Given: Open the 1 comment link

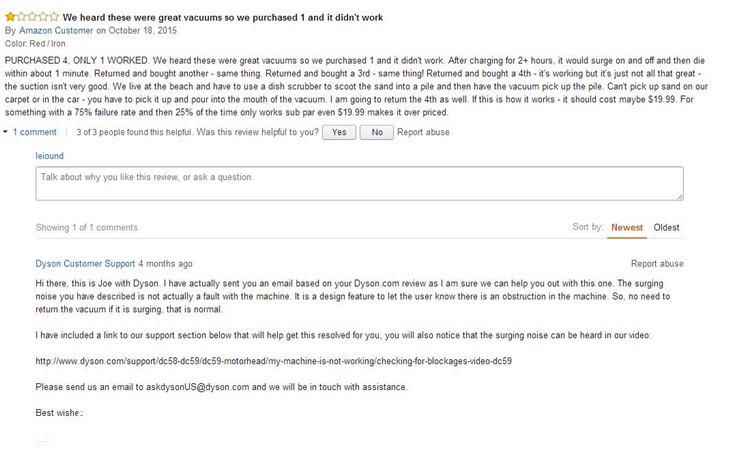Looking at the screenshot, I should point(34,132).
